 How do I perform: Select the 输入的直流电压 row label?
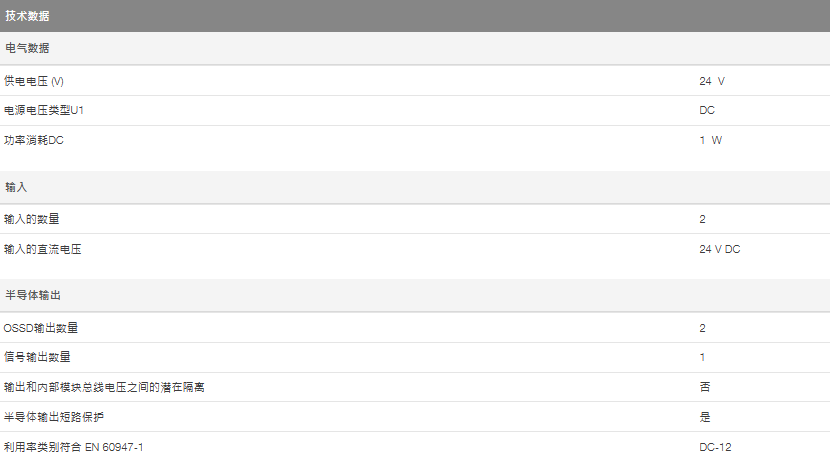tap(43, 249)
